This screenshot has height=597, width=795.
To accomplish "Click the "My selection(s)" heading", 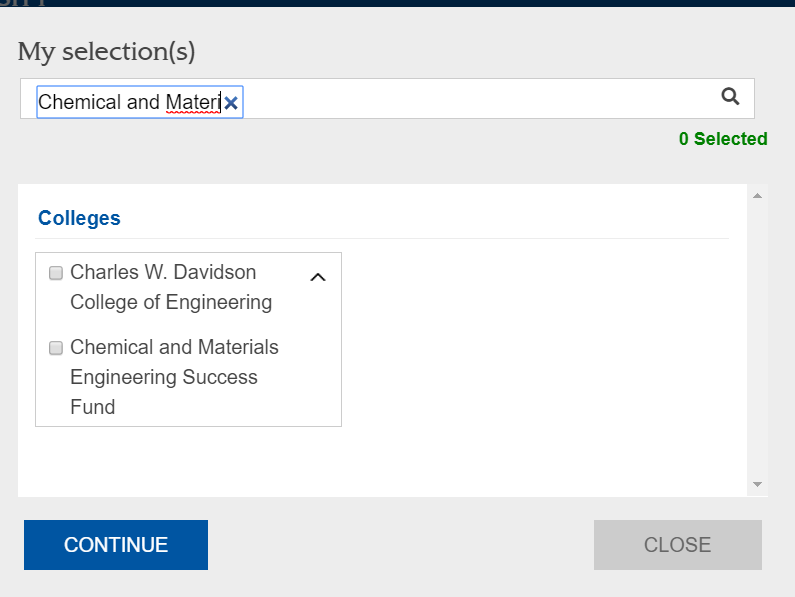I will point(107,51).
